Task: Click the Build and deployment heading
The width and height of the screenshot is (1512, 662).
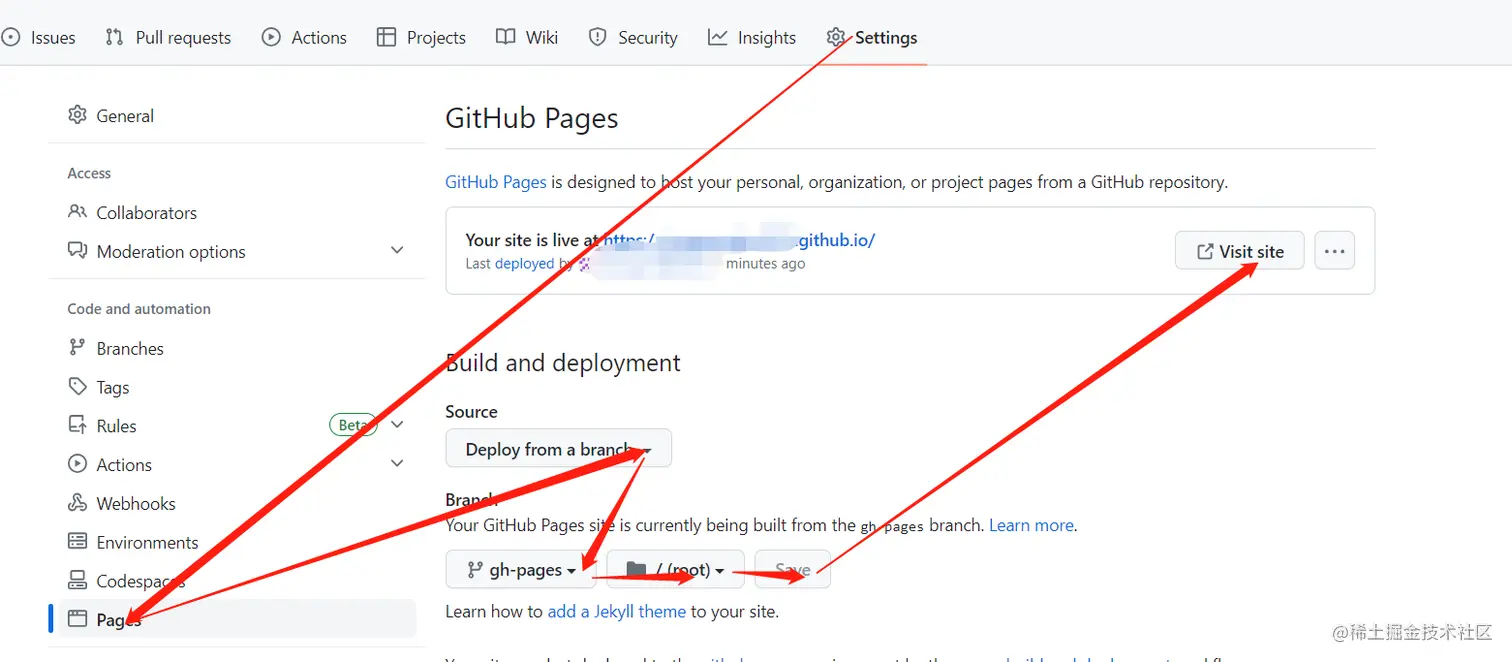Action: 563,363
